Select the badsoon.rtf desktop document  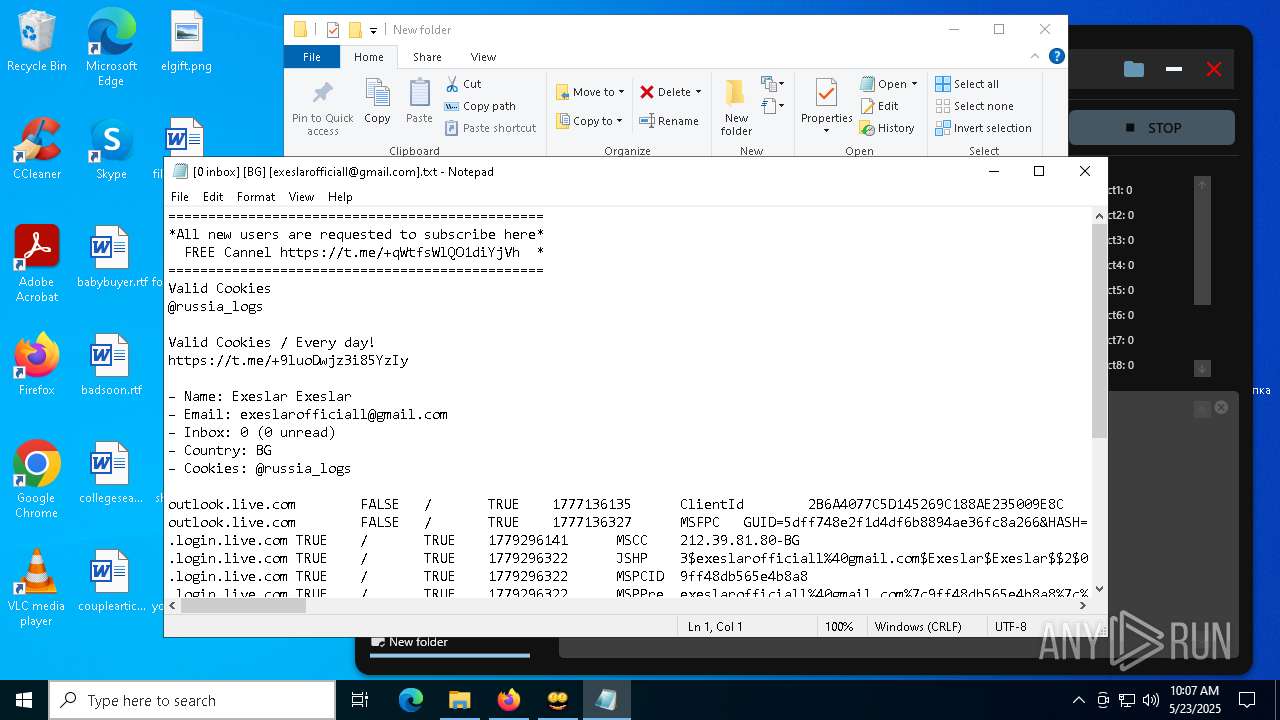click(111, 365)
